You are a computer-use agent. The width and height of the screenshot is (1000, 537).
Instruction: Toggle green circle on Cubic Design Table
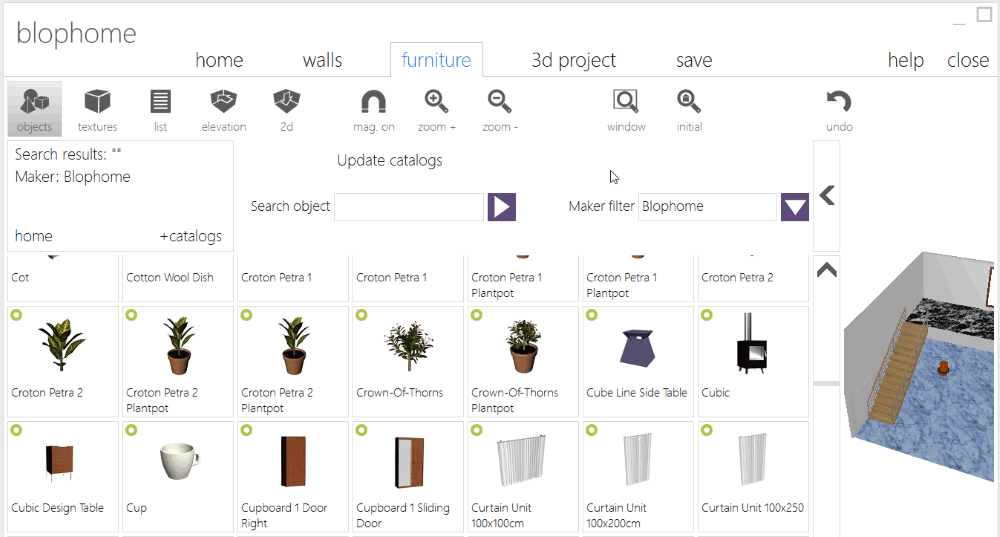16,430
